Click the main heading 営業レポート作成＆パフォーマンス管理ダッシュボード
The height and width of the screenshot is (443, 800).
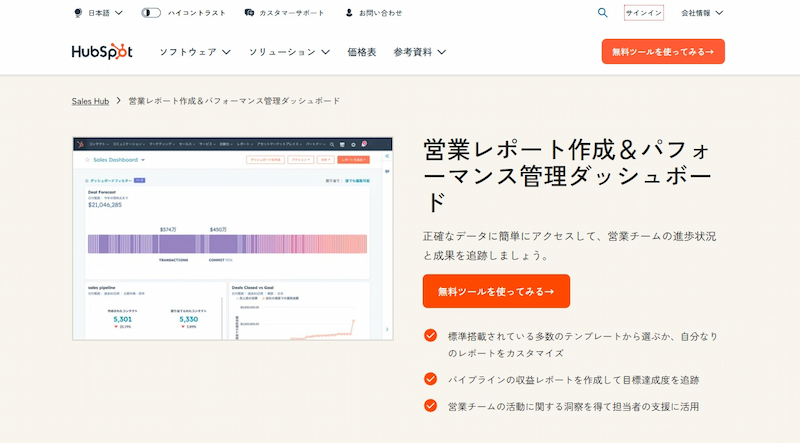click(567, 176)
